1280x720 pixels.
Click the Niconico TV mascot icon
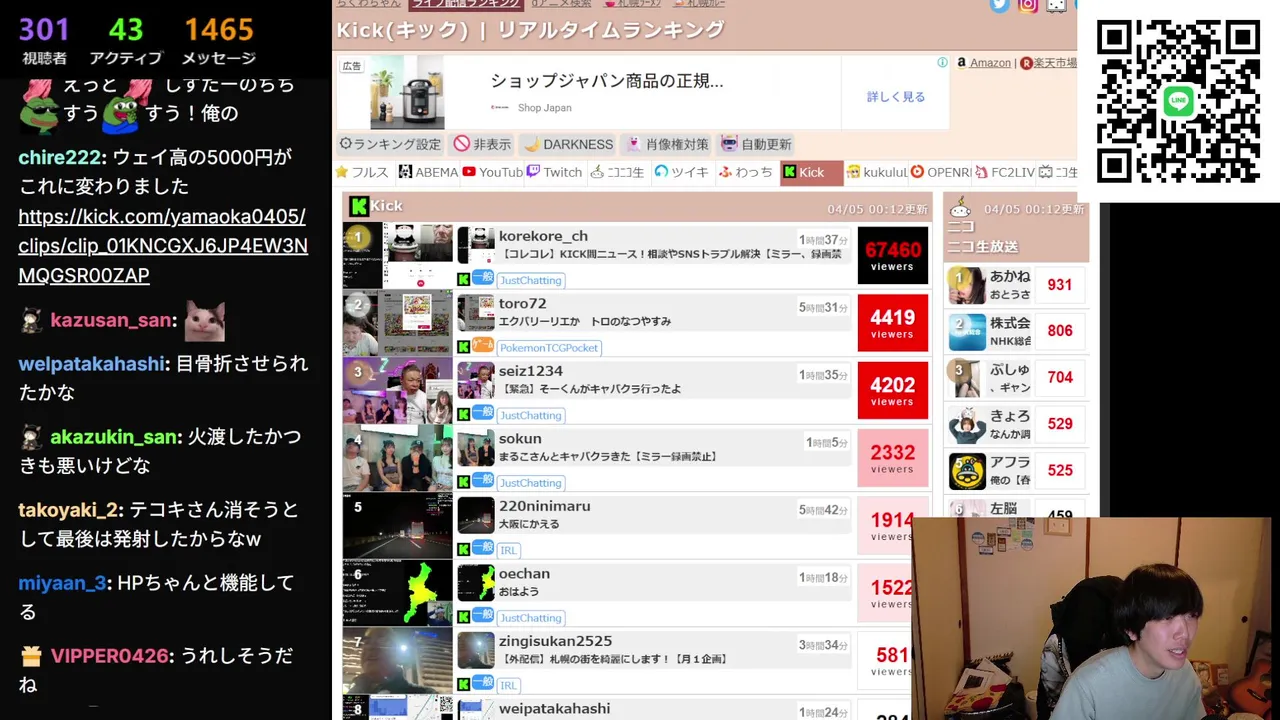(x=960, y=208)
